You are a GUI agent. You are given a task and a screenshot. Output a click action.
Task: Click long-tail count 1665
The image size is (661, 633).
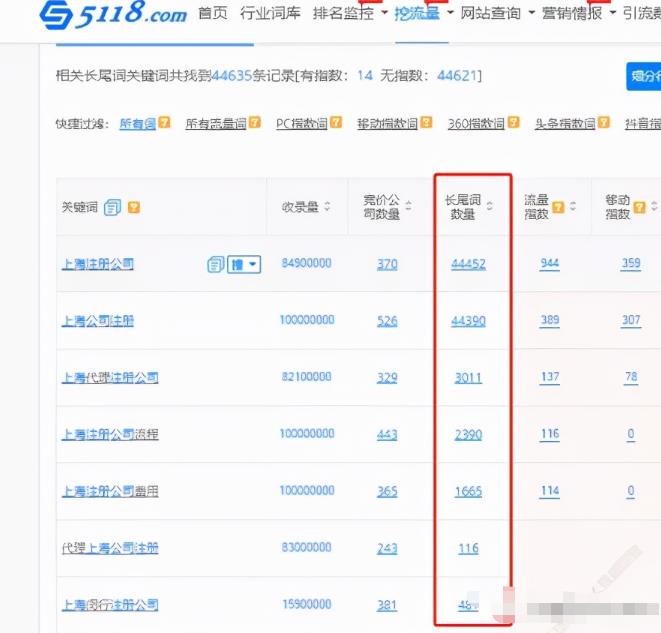tap(468, 491)
